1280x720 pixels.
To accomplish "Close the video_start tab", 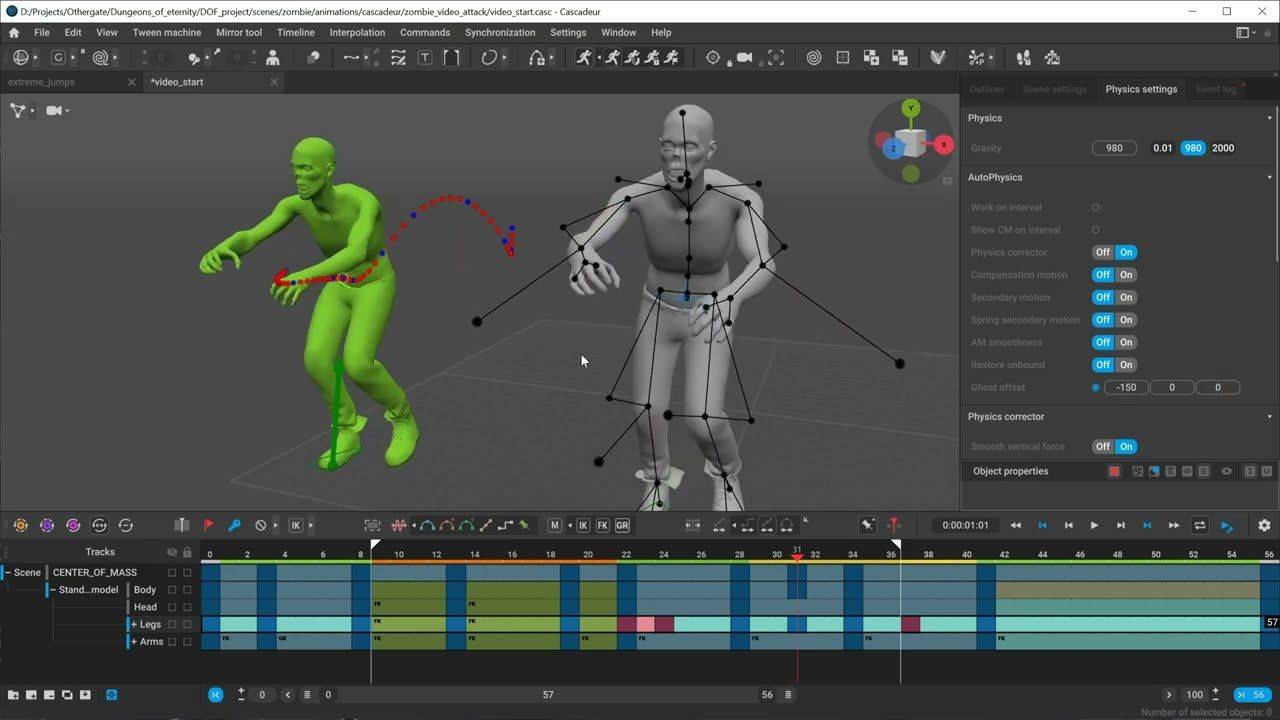I will [x=274, y=82].
